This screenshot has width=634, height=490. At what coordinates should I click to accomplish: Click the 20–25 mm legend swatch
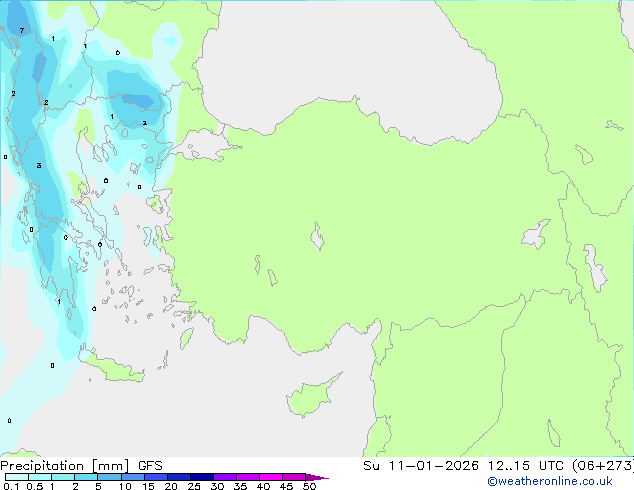(x=179, y=477)
